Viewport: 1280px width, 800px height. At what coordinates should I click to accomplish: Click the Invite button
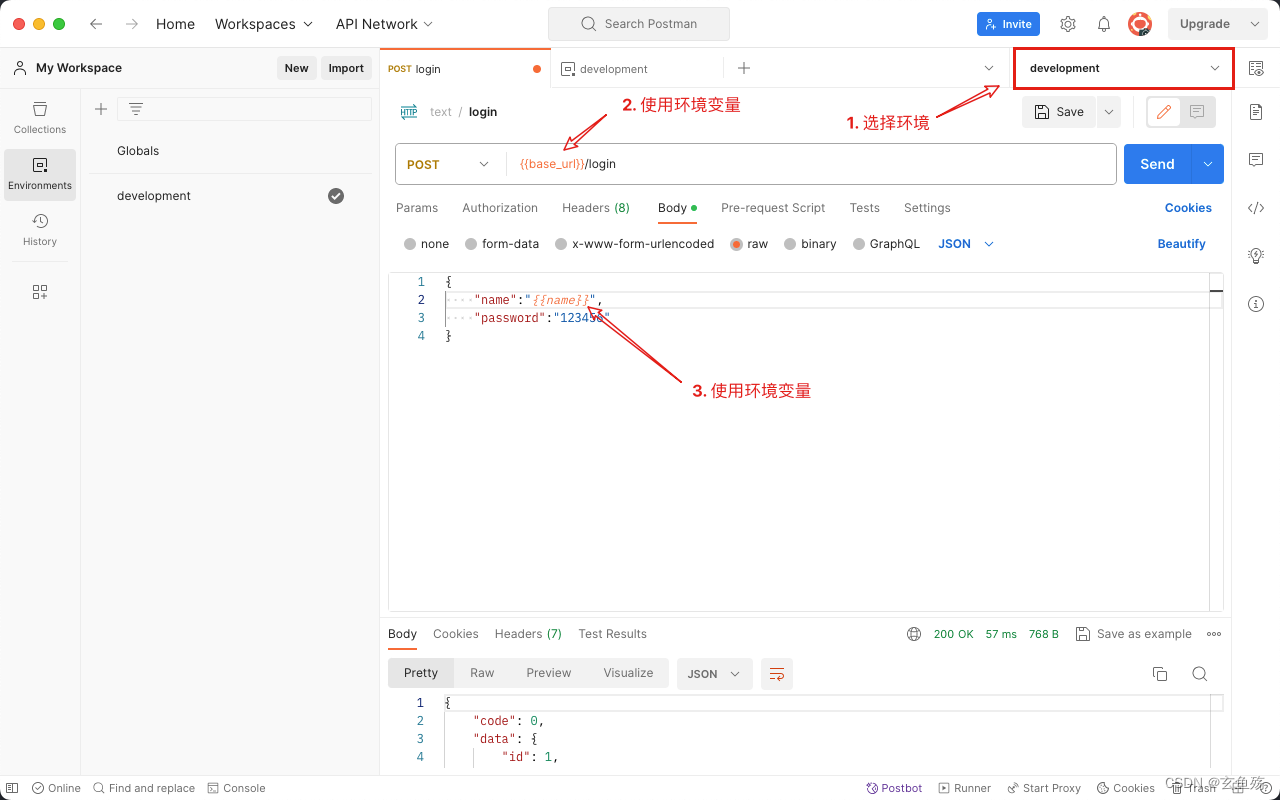pos(1008,24)
